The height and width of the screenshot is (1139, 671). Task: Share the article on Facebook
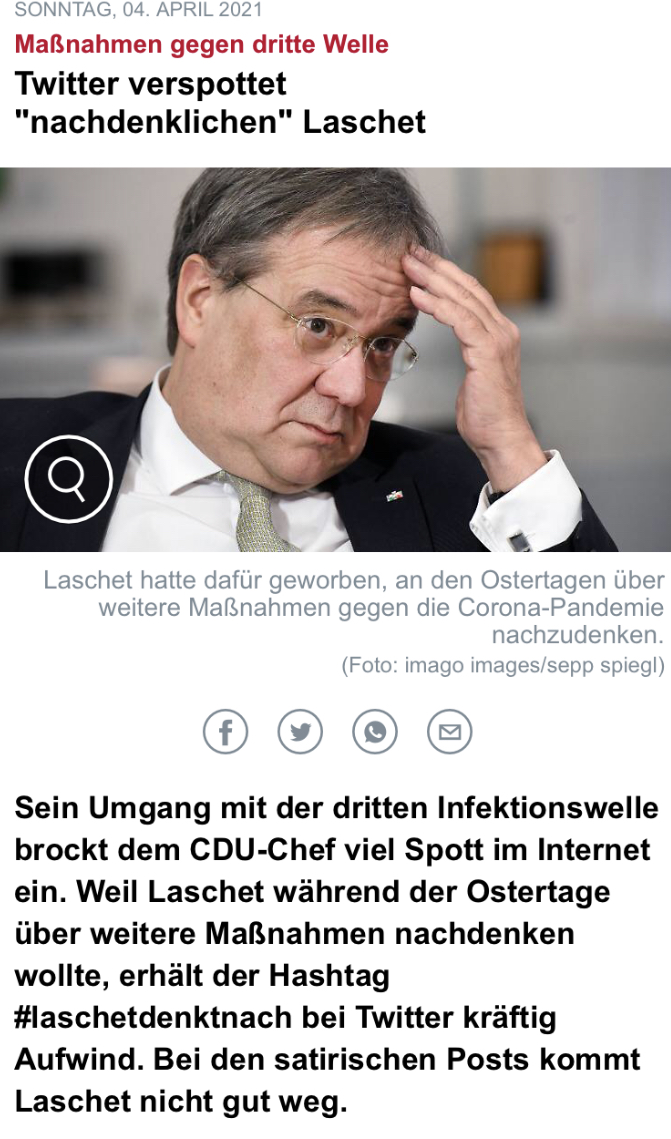point(225,731)
